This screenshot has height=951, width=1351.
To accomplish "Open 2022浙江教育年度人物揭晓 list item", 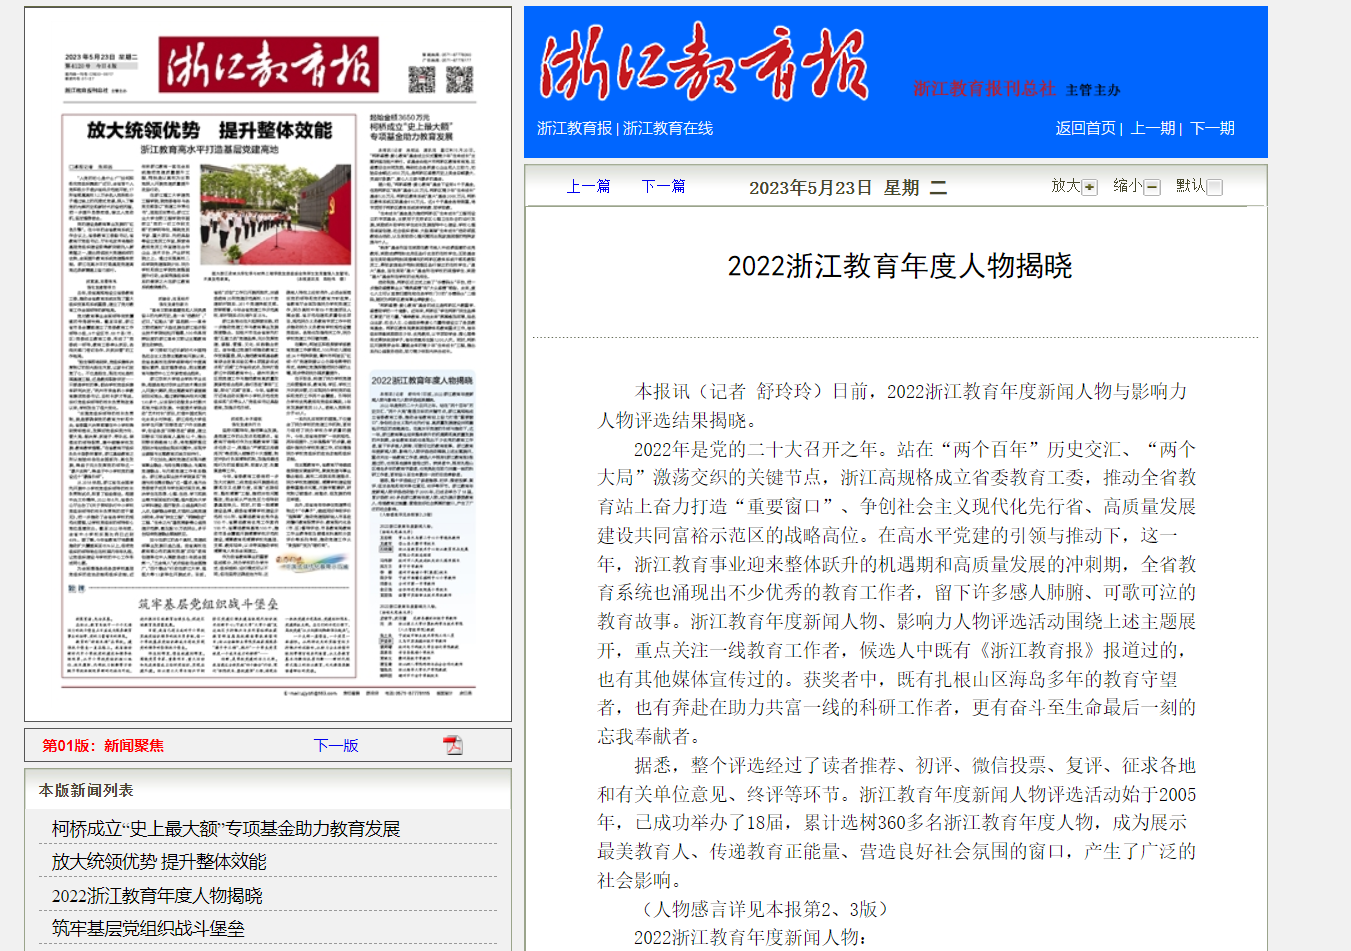I will [x=157, y=895].
